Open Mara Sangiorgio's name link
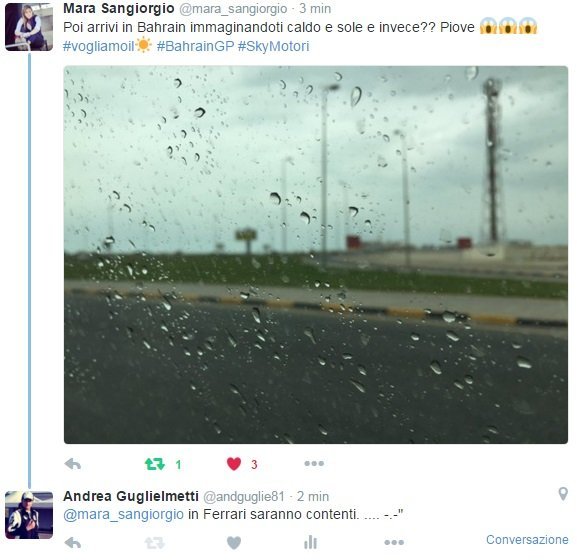The width and height of the screenshot is (577, 560). (118, 8)
